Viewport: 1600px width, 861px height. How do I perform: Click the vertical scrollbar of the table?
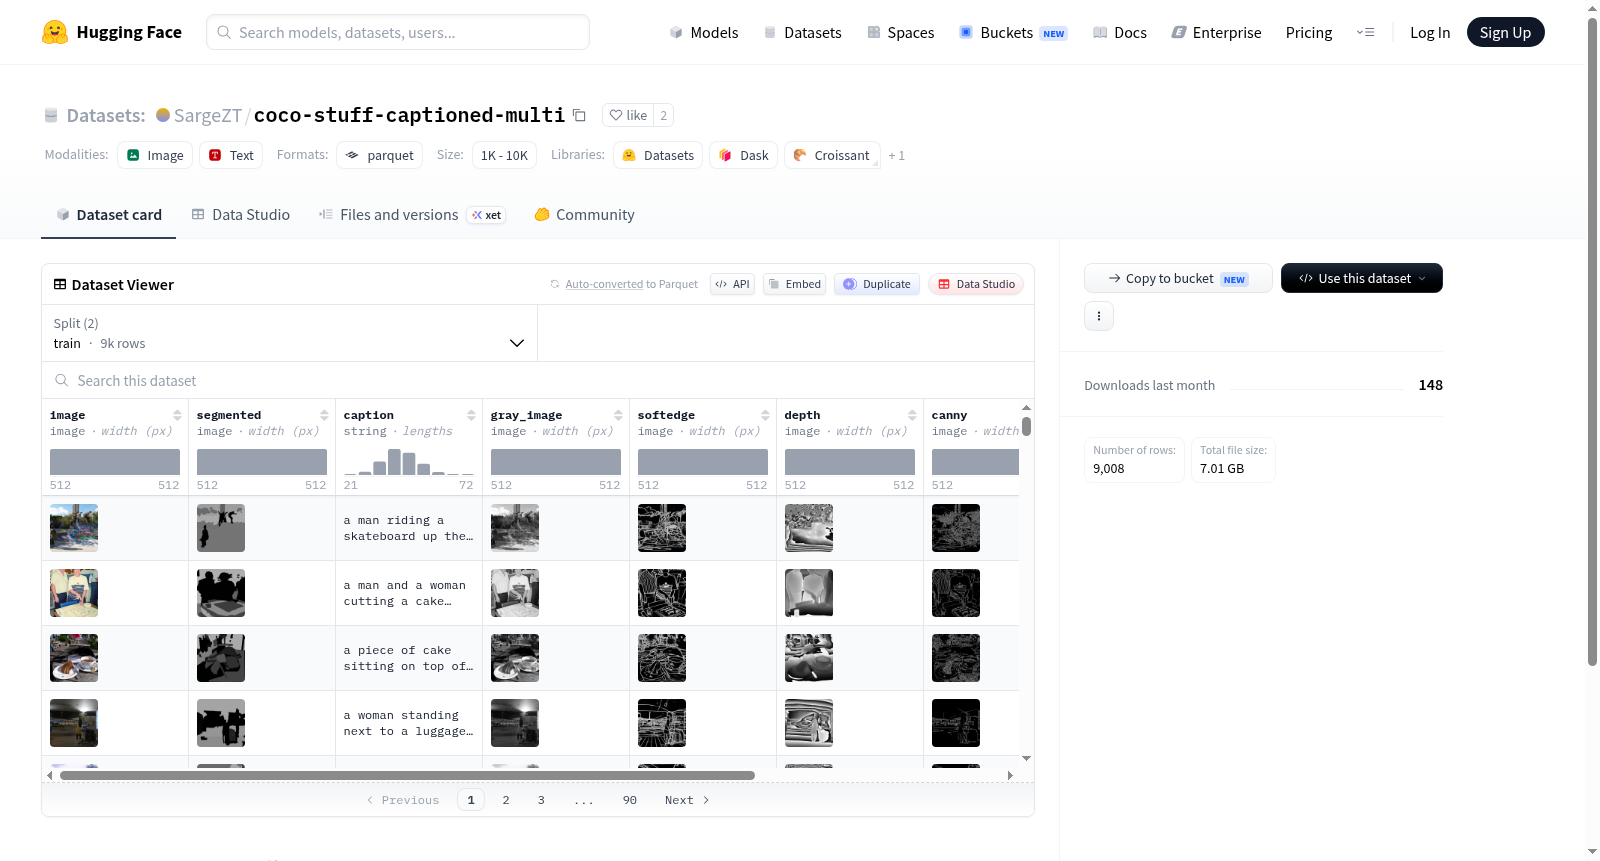tap(1026, 427)
